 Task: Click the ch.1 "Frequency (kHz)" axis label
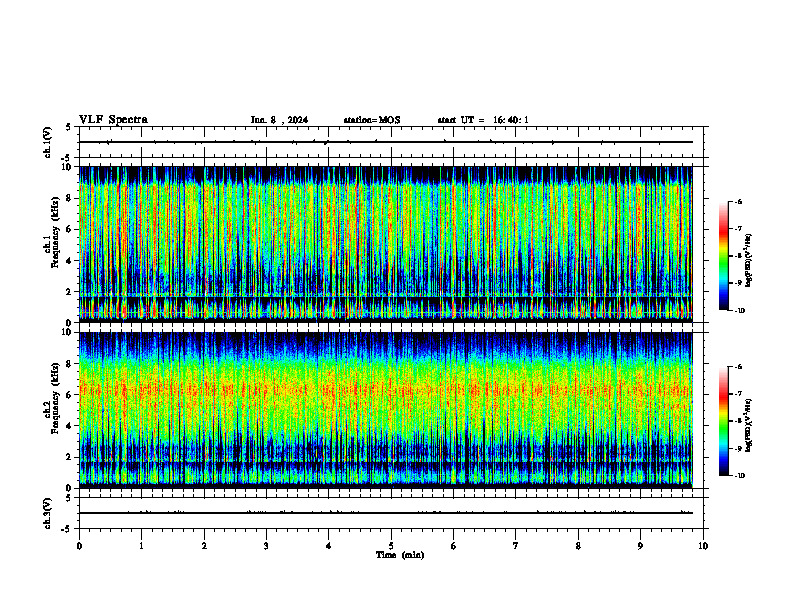[x=56, y=232]
